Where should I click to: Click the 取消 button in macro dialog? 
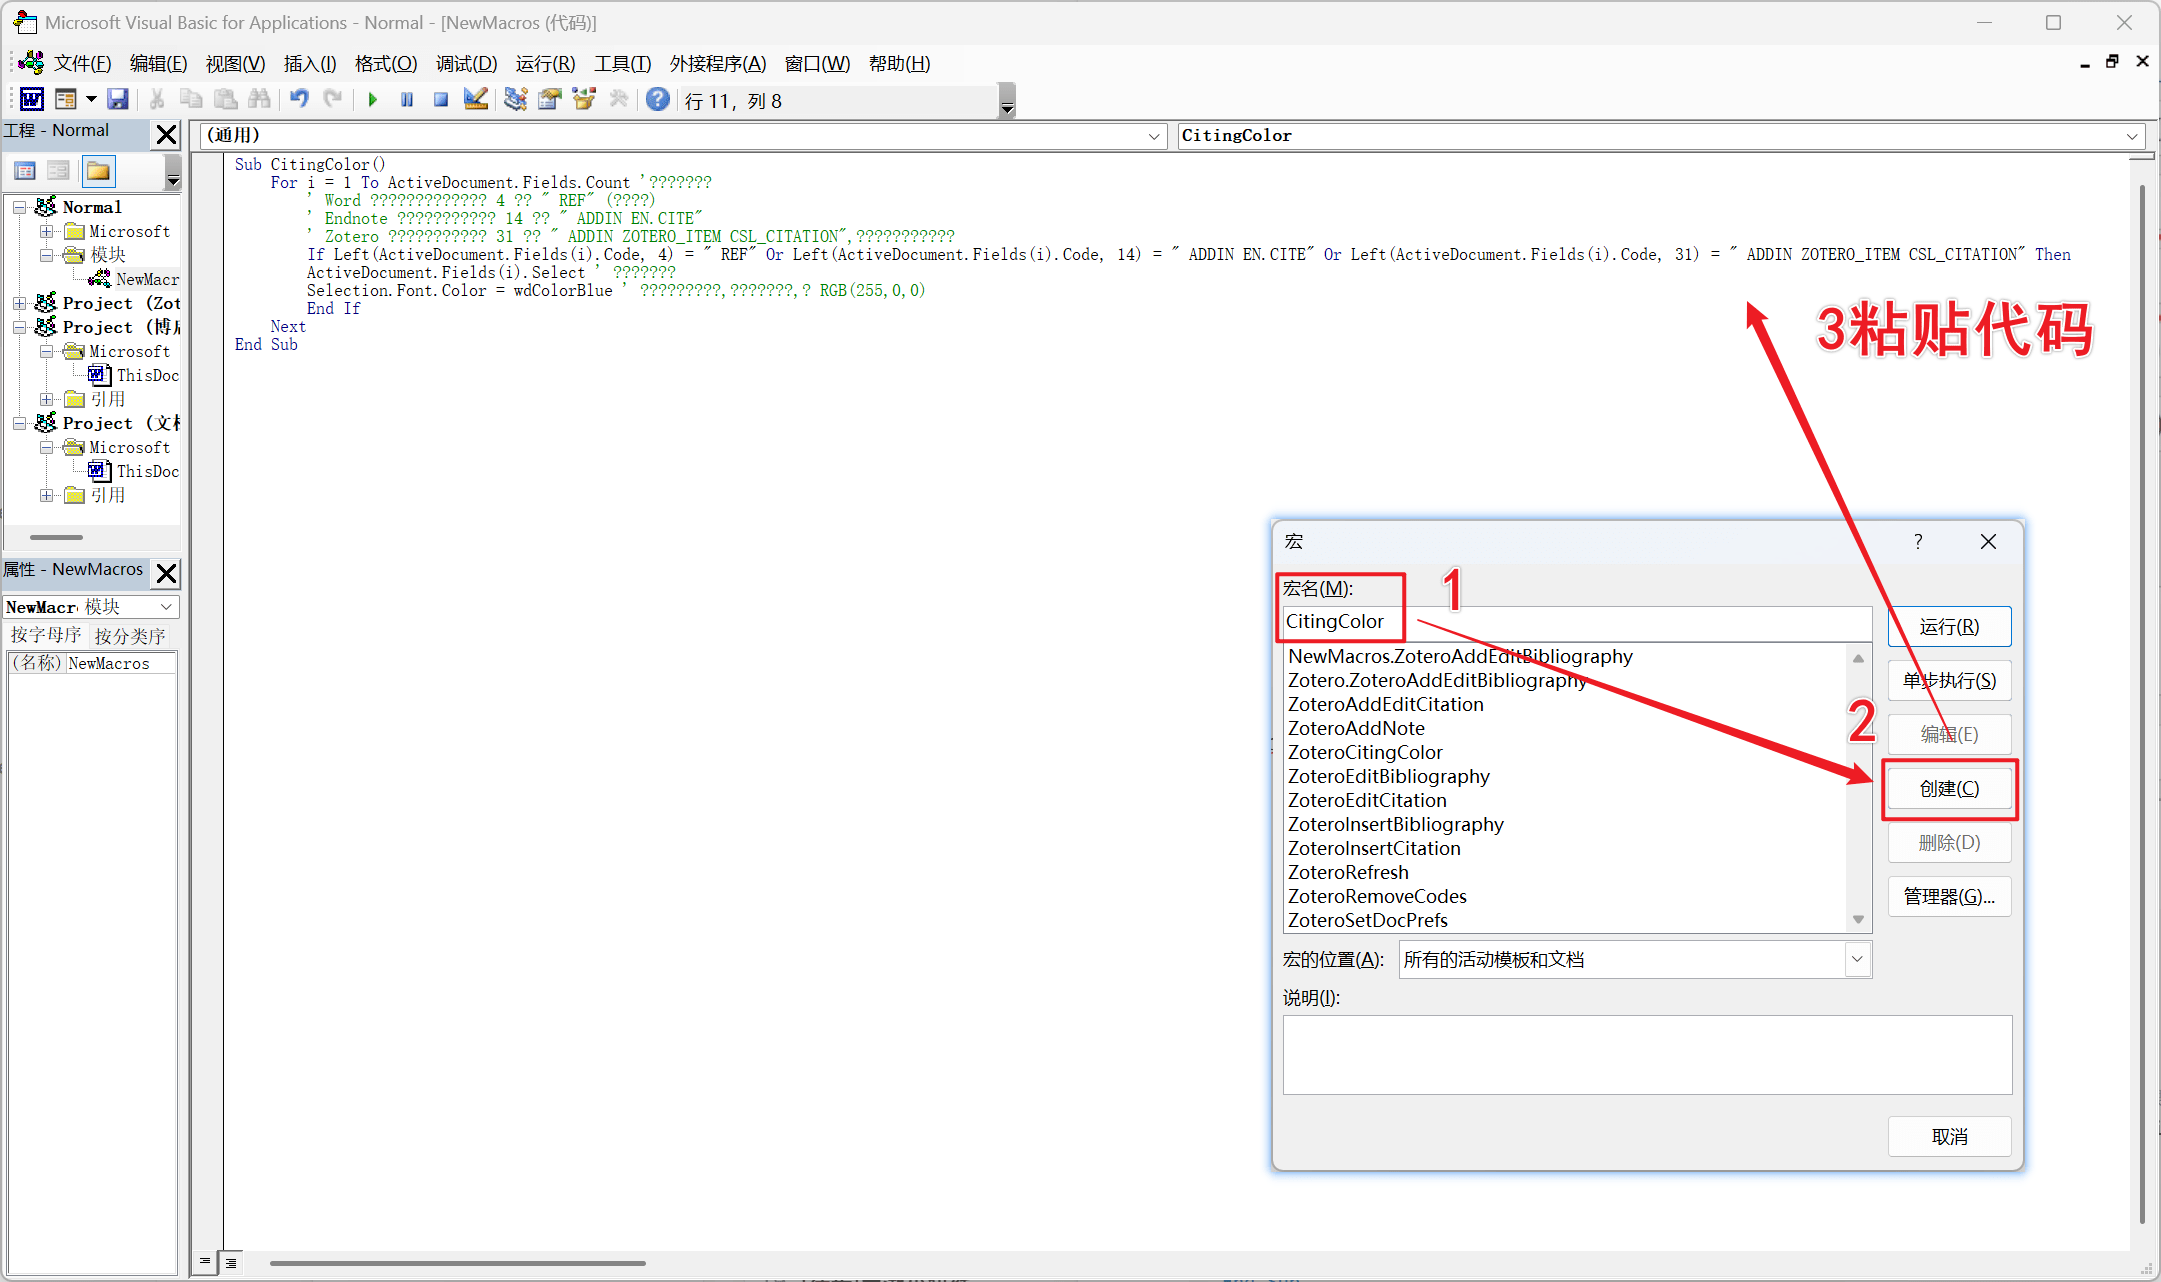(1948, 1137)
